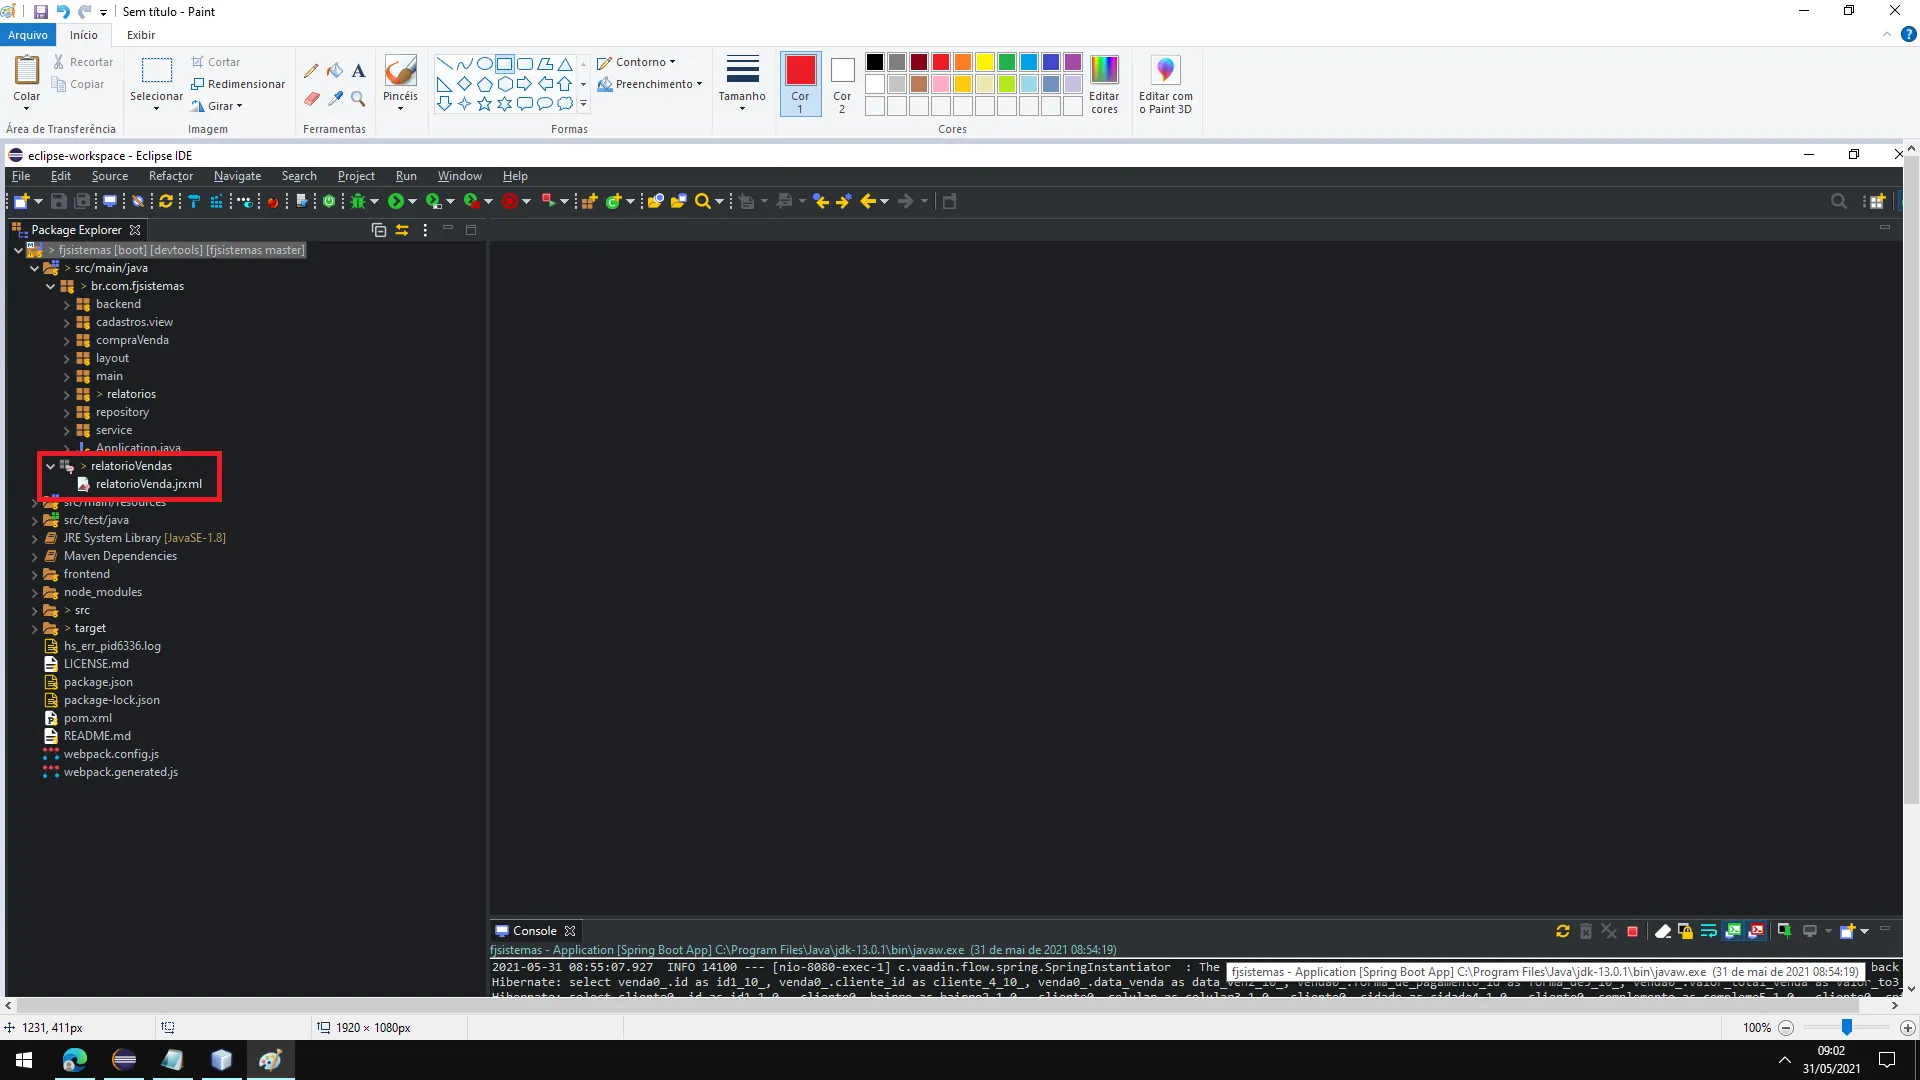Pick the pentagon shape
Image resolution: width=1920 pixels, height=1080 pixels.
[x=484, y=84]
